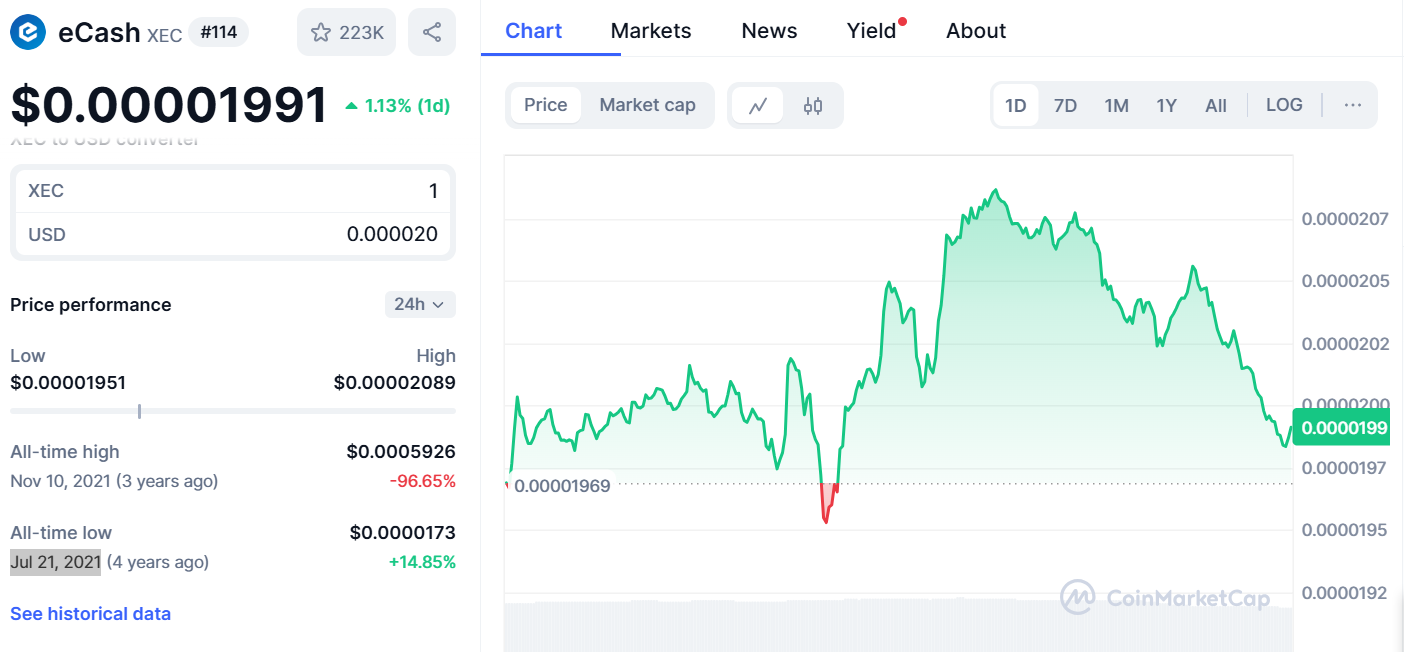Enable LOG scale on the chart

[x=1284, y=104]
